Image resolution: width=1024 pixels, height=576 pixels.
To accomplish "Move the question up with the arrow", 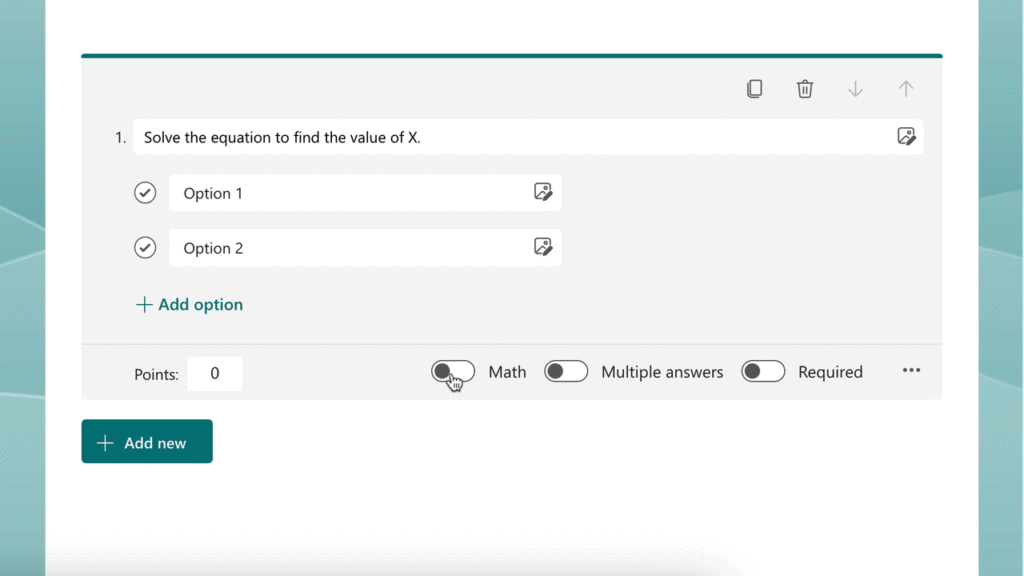I will tap(905, 88).
